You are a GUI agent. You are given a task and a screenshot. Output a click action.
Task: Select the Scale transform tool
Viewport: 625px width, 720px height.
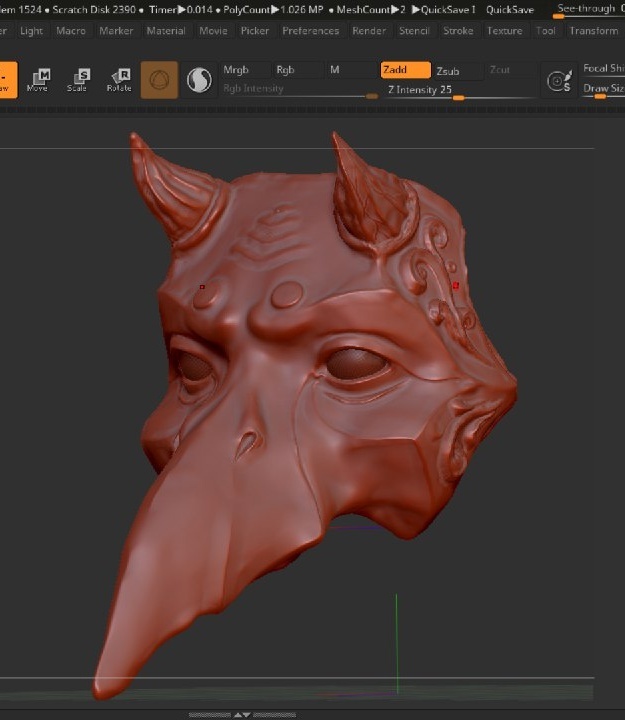(x=77, y=80)
